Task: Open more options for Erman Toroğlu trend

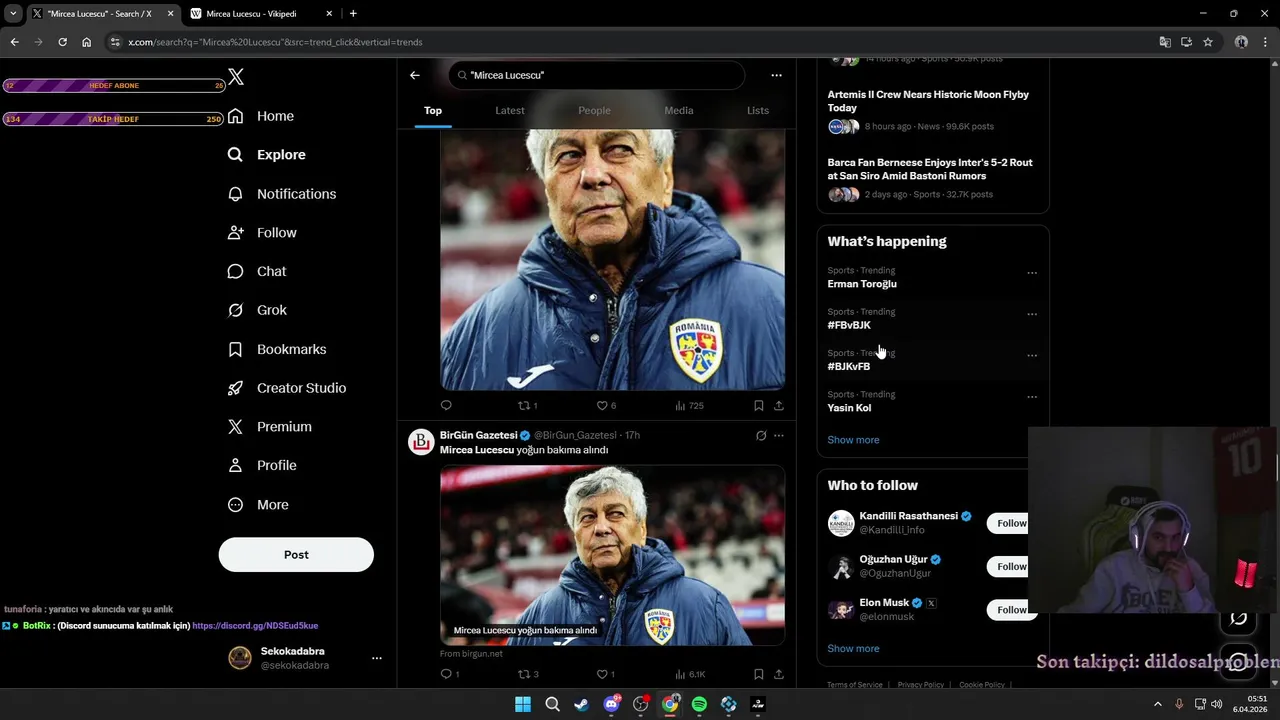Action: click(x=1032, y=273)
